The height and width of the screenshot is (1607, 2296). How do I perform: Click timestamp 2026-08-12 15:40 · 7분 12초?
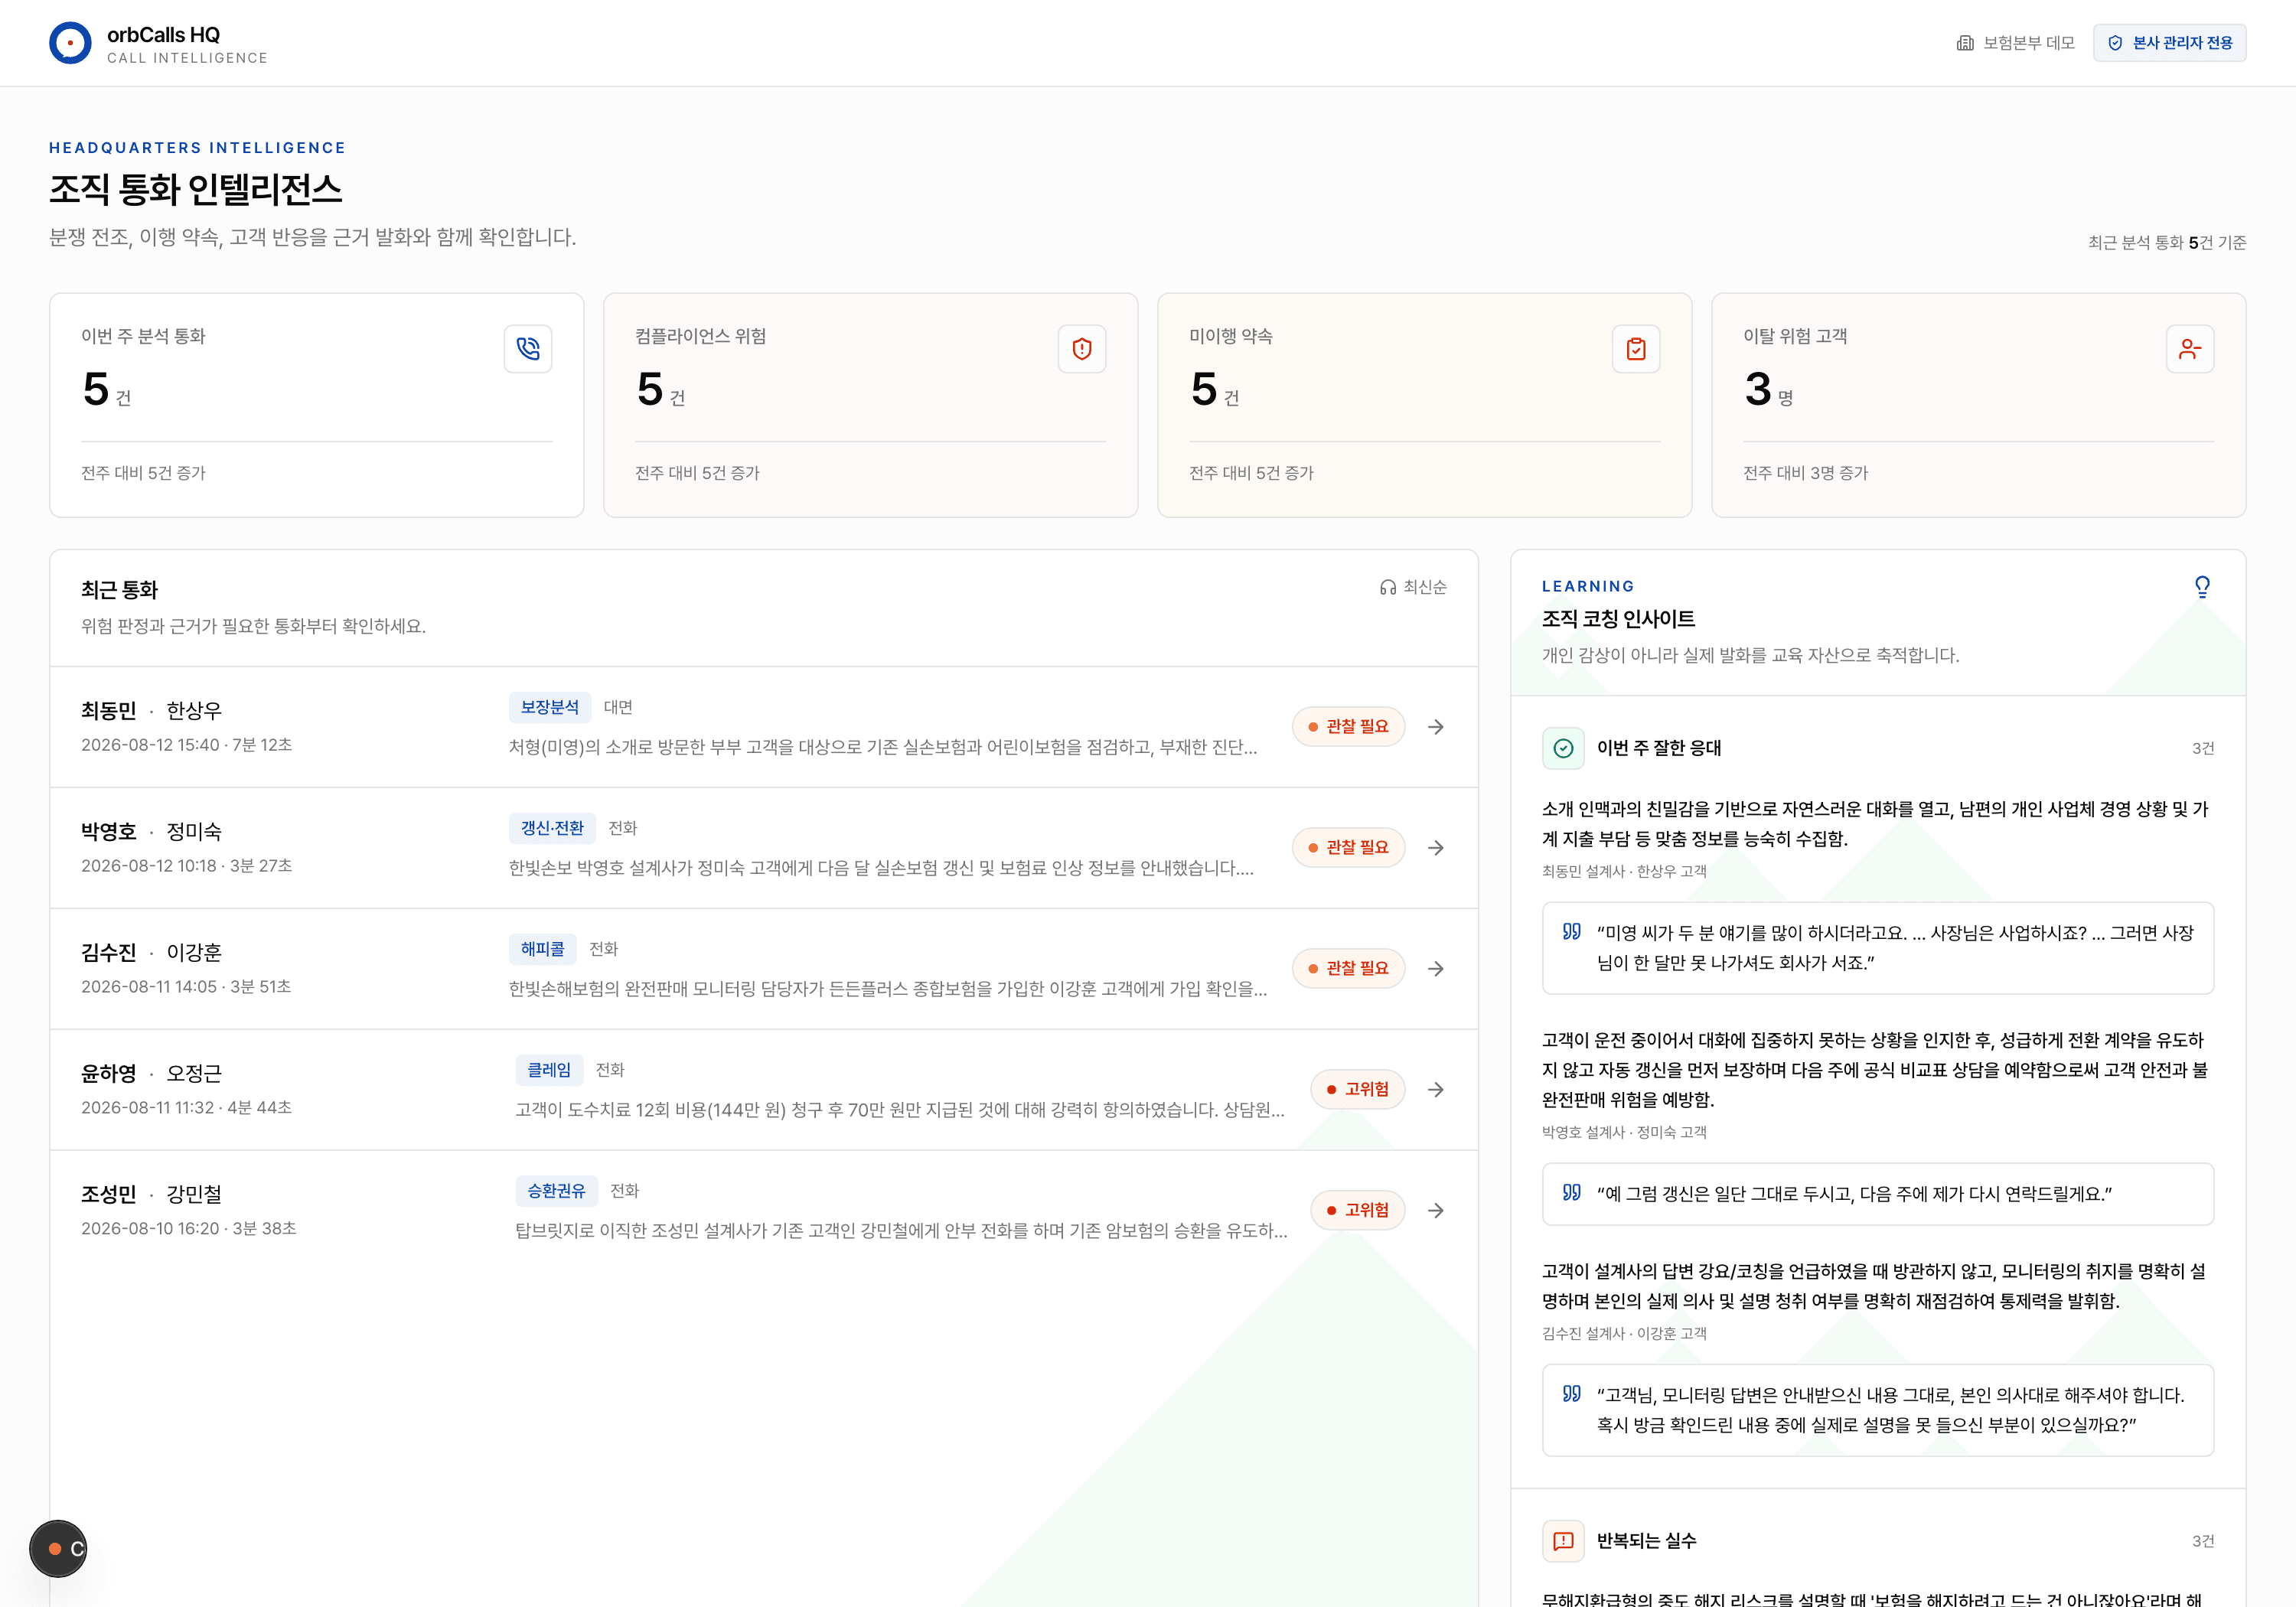point(187,745)
